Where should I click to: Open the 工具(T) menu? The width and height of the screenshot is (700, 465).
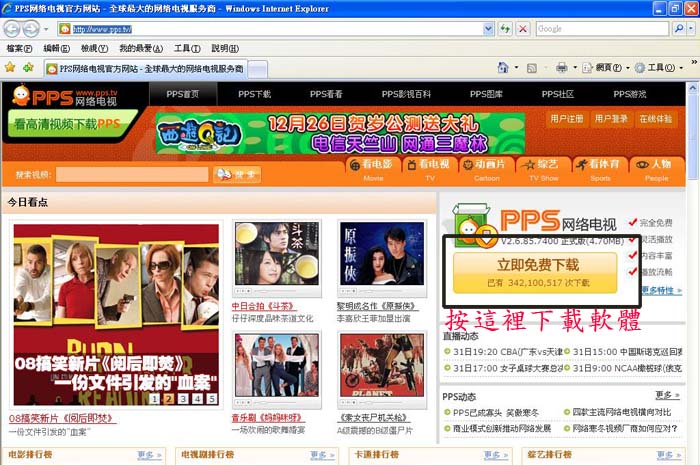coord(187,48)
